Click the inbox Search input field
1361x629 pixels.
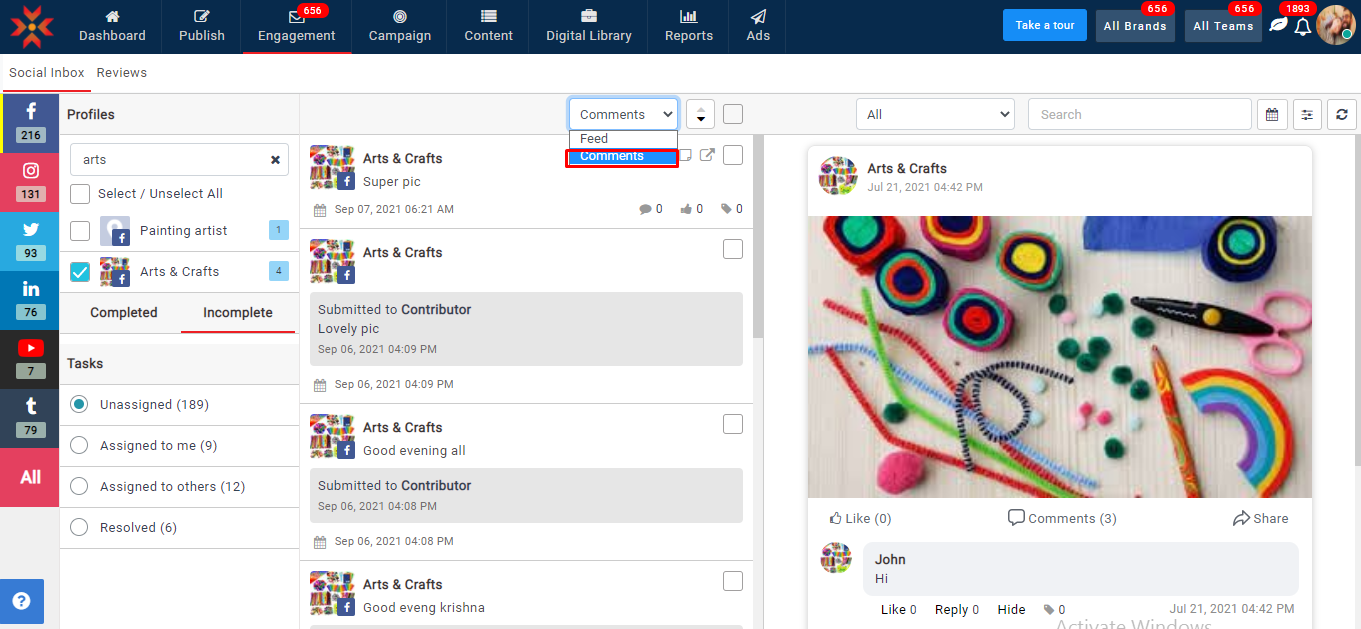[1139, 115]
